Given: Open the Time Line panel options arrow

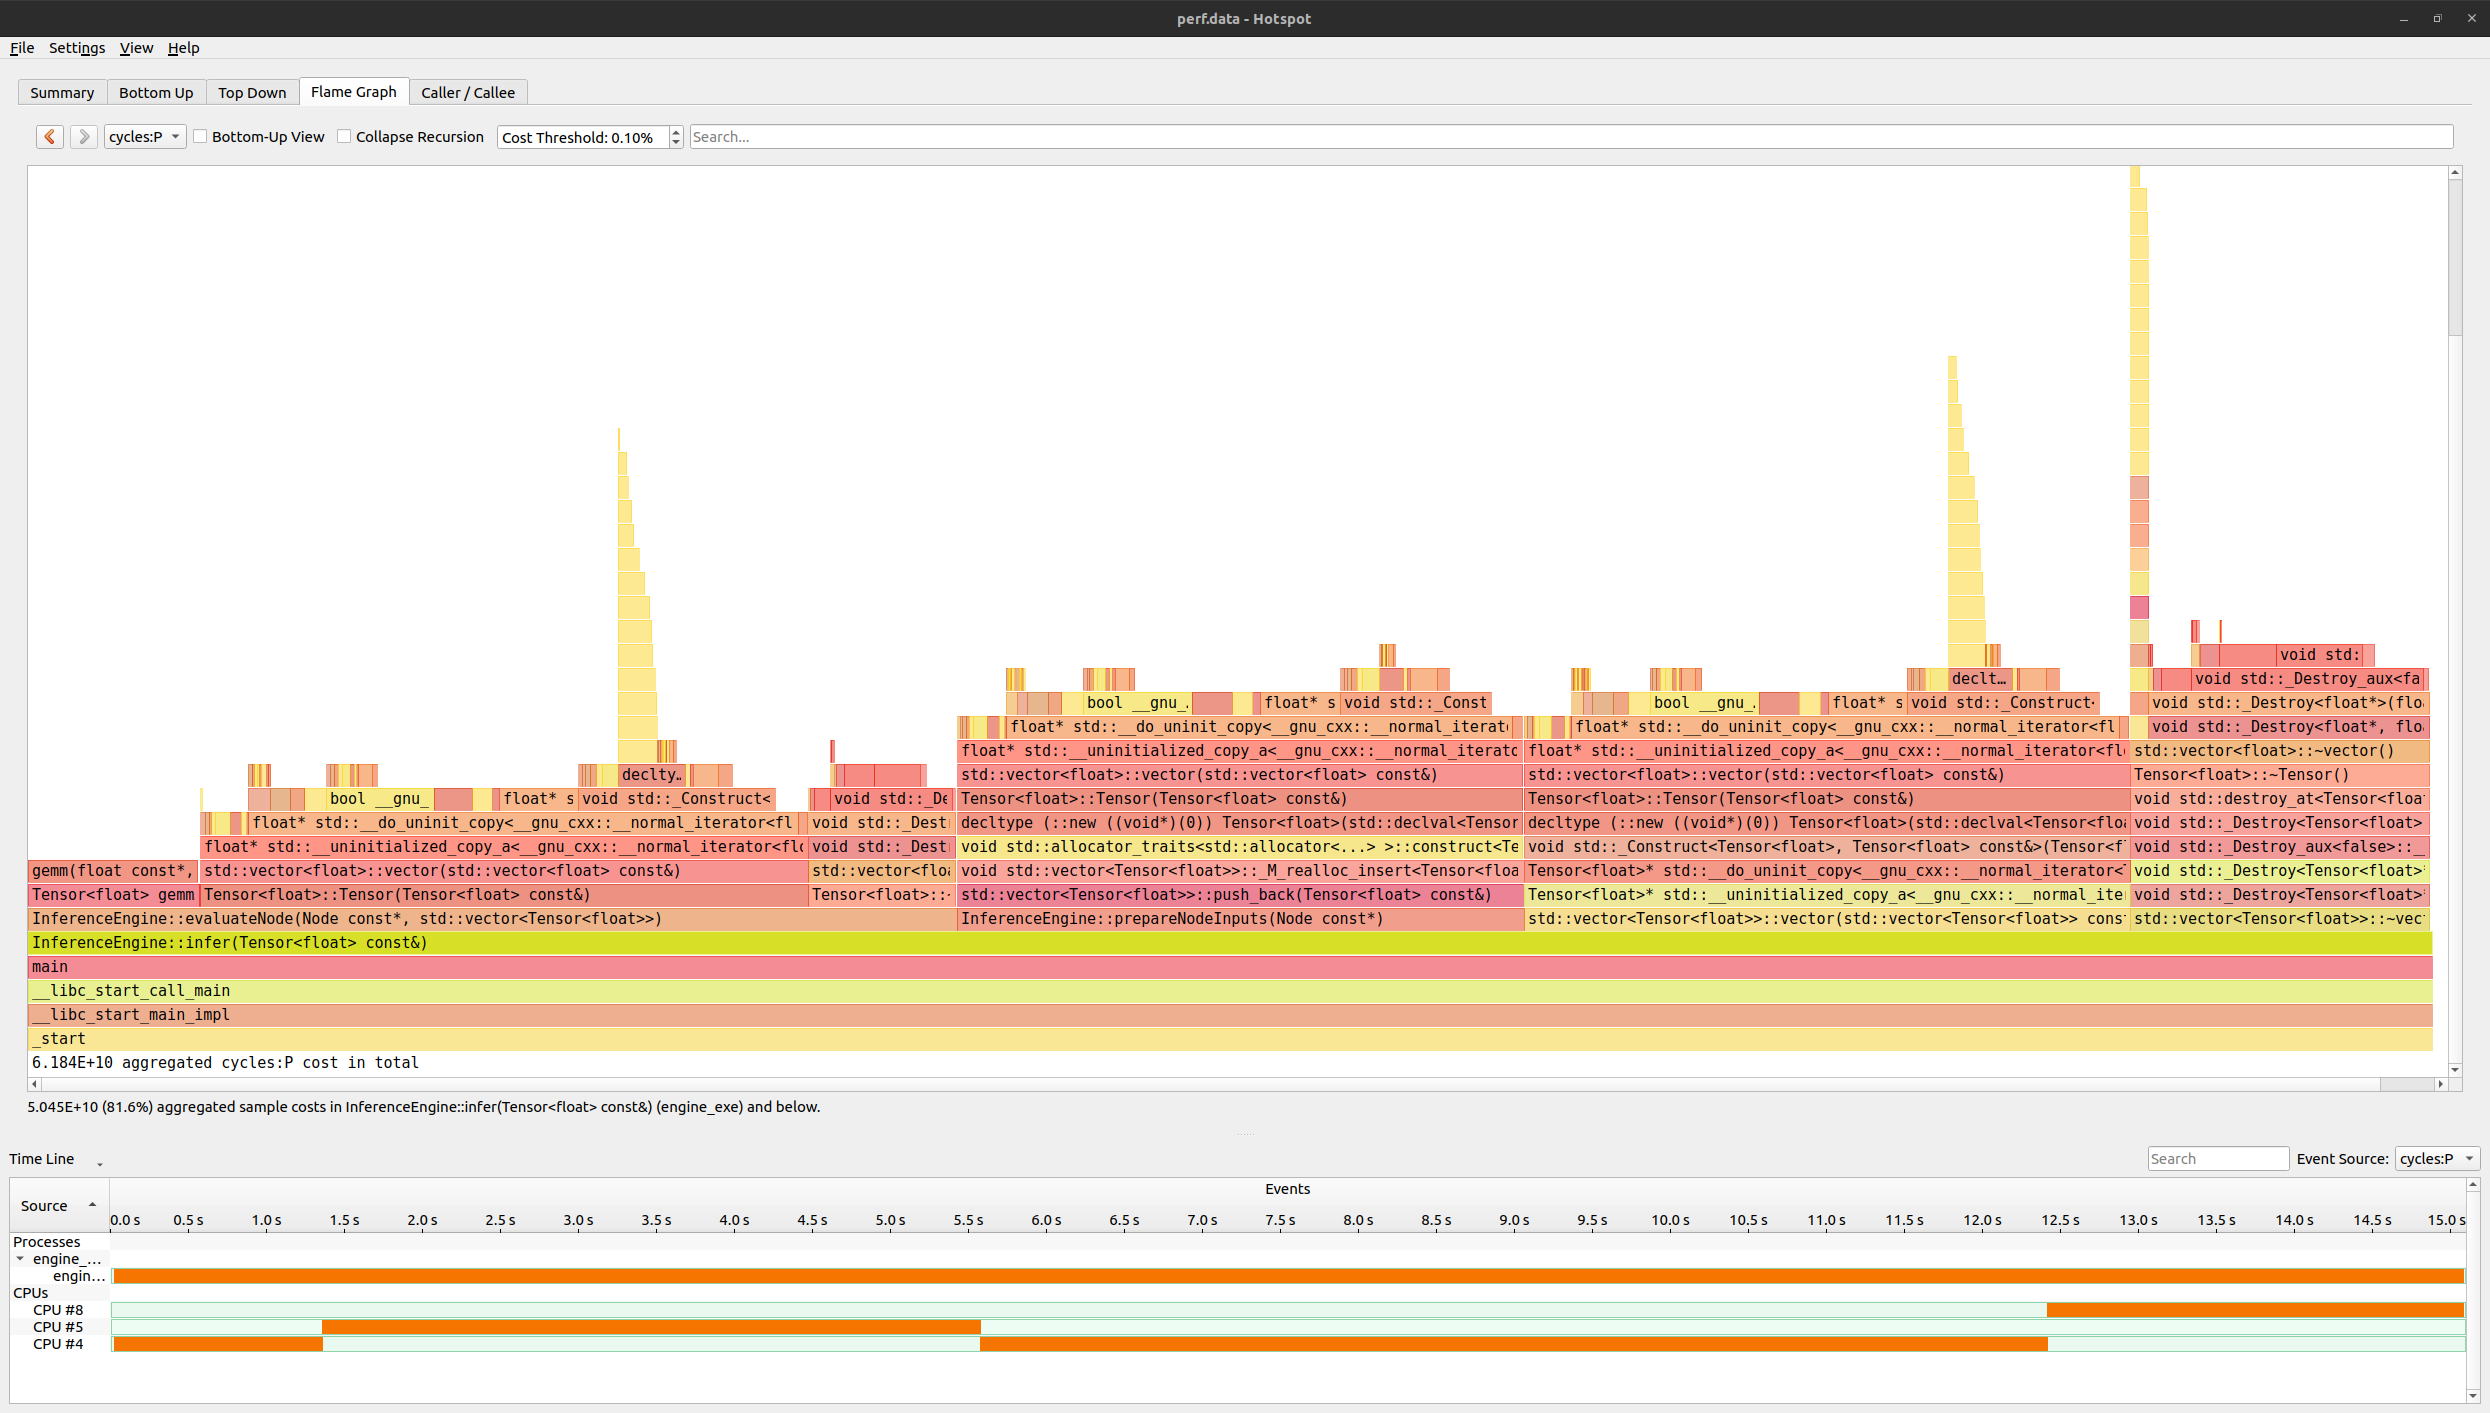Looking at the screenshot, I should pyautogui.click(x=99, y=1162).
